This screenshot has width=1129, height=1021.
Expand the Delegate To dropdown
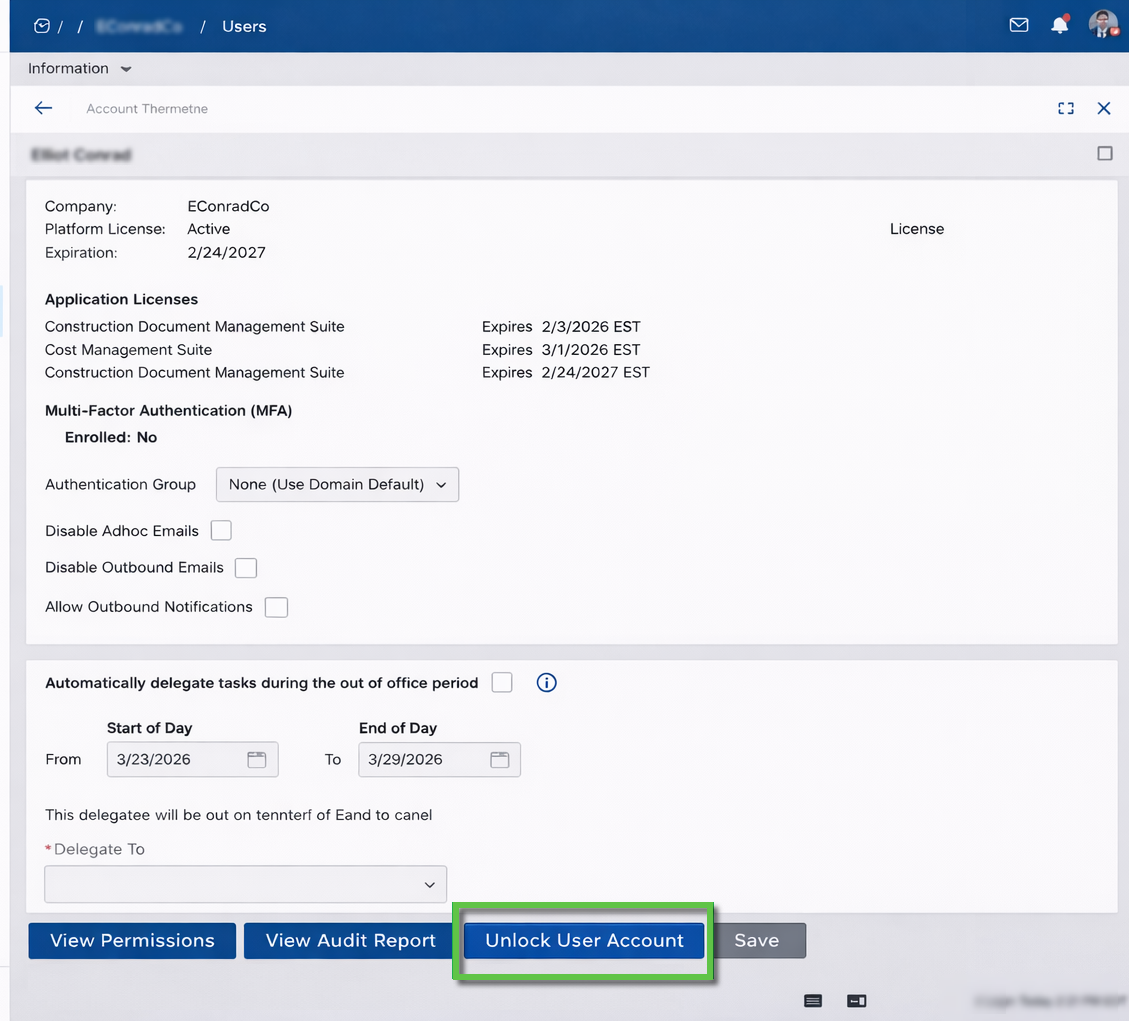click(245, 884)
